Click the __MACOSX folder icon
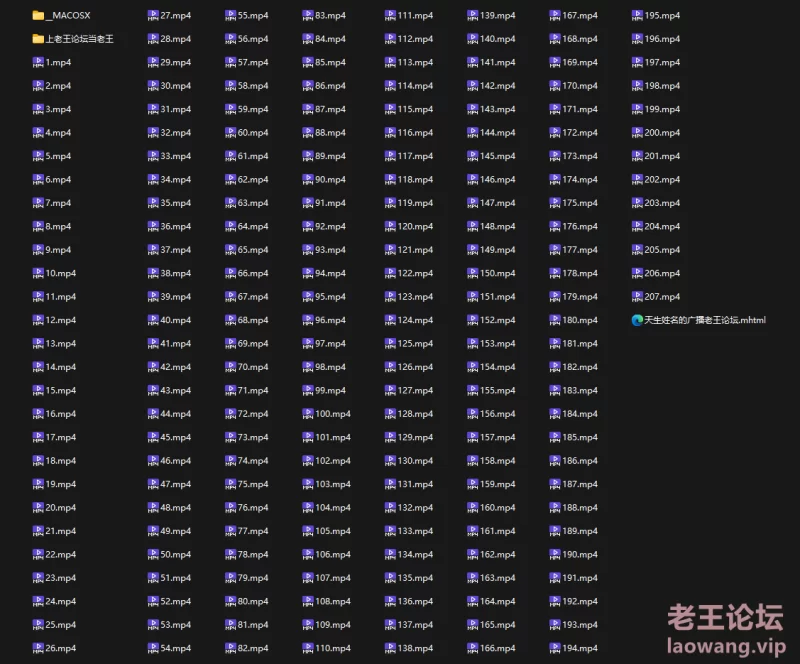The image size is (800, 664). coord(38,15)
